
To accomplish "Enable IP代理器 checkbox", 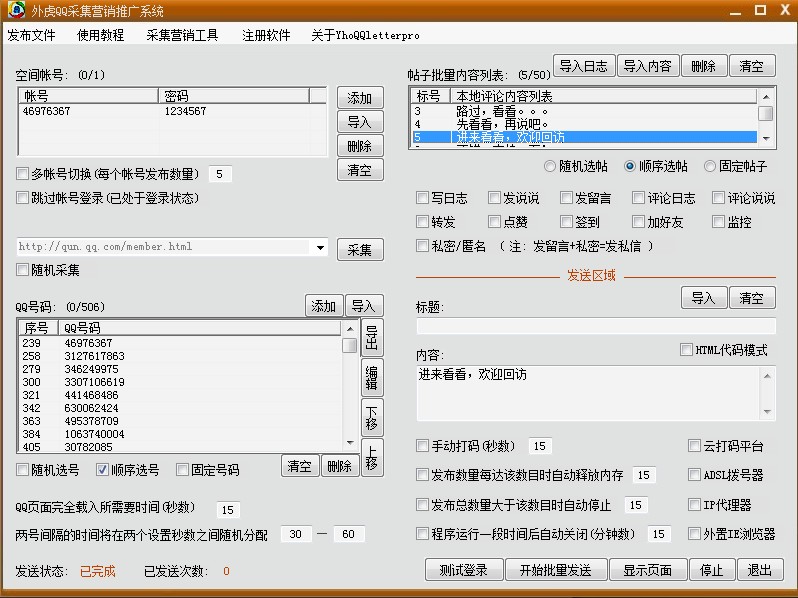I will click(694, 504).
